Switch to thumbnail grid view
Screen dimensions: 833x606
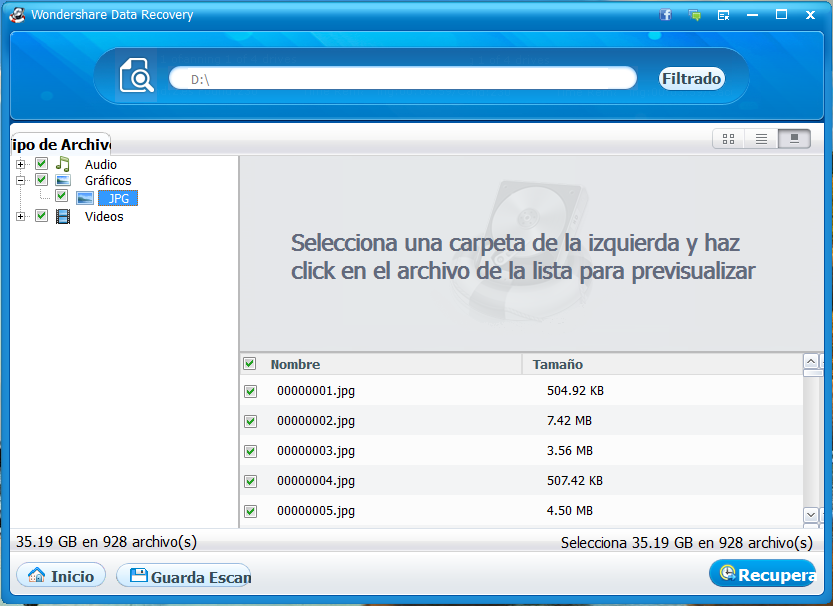click(x=728, y=139)
